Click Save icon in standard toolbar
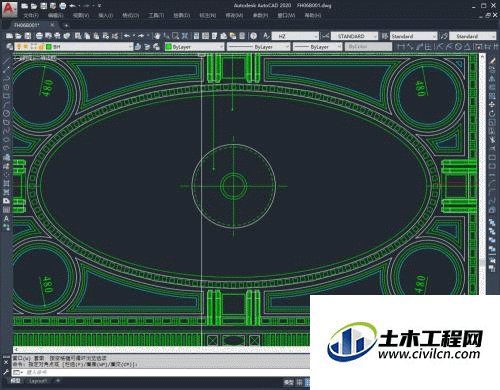The height and width of the screenshot is (390, 500). pos(28,36)
